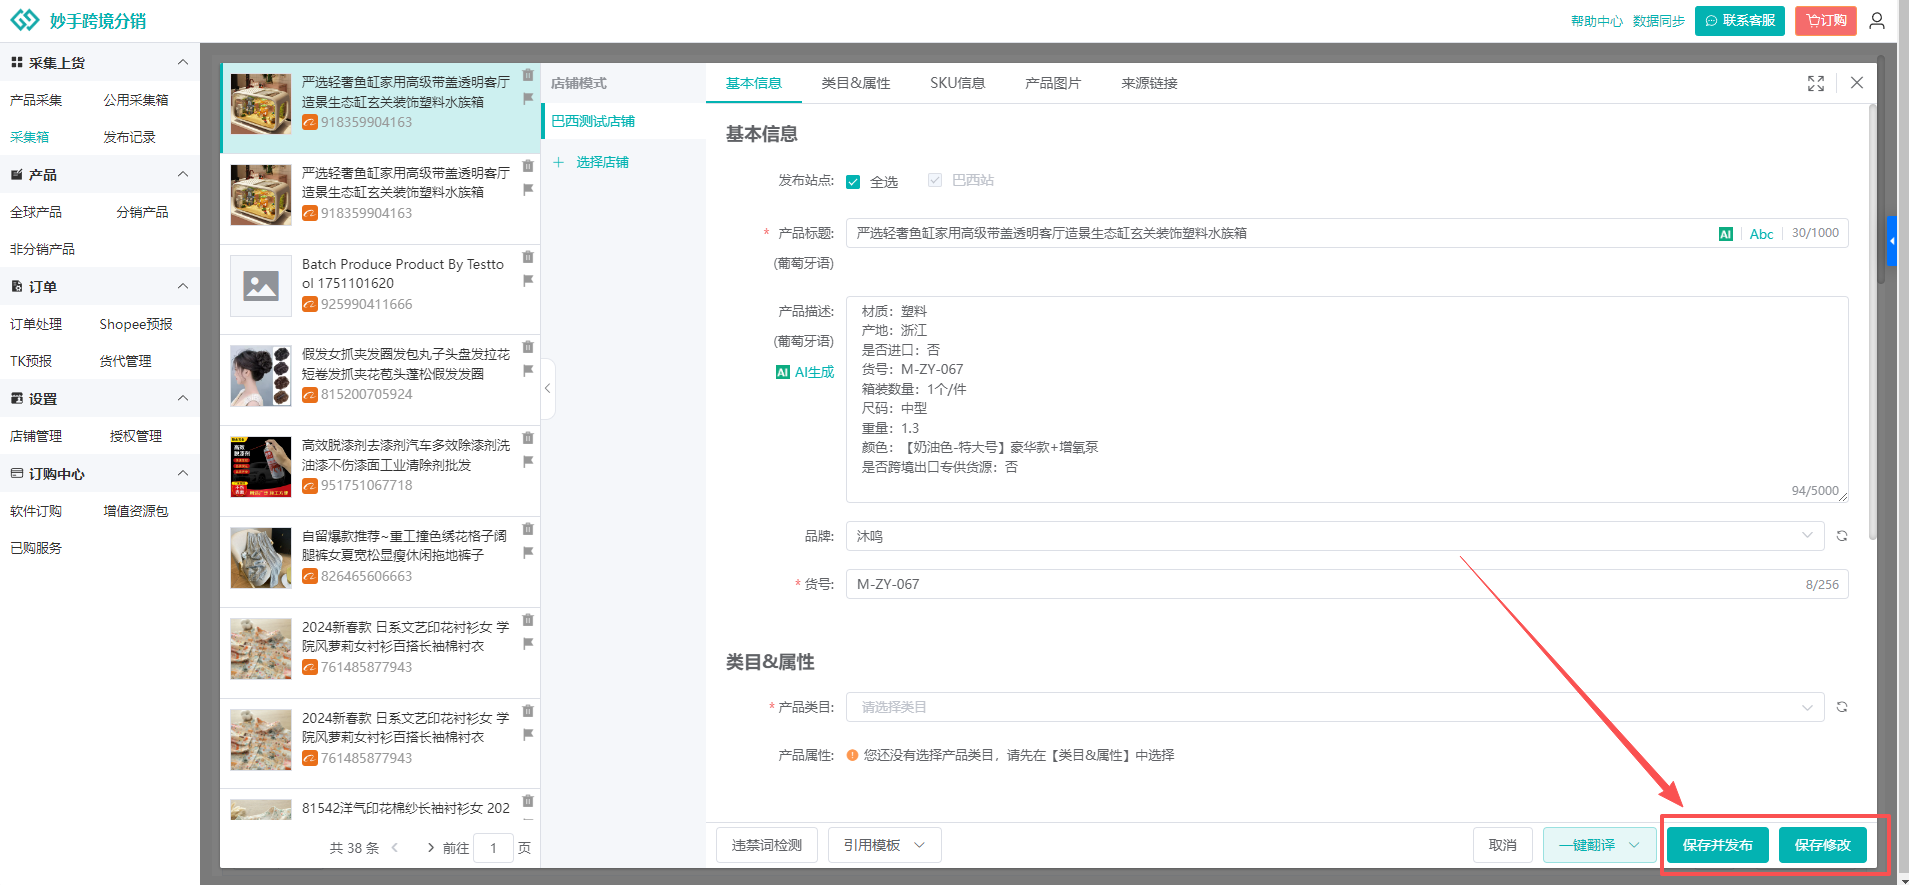The width and height of the screenshot is (1909, 885).
Task: Click the 保存并发布 button
Action: pyautogui.click(x=1717, y=845)
